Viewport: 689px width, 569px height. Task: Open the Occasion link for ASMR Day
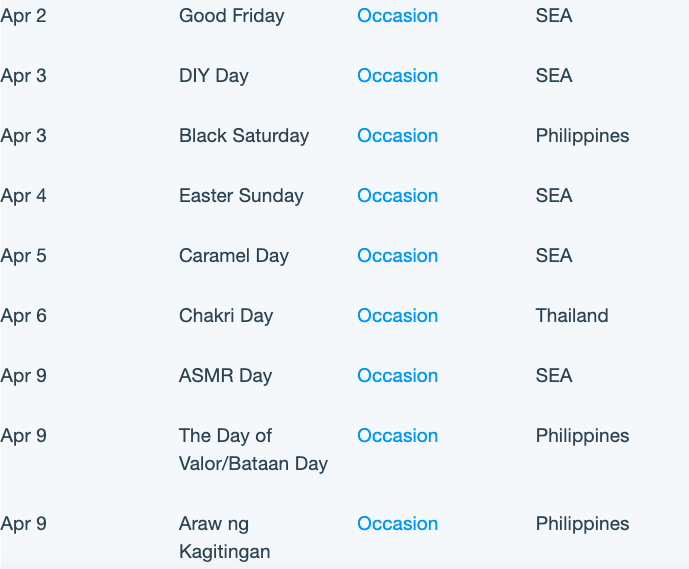tap(397, 376)
